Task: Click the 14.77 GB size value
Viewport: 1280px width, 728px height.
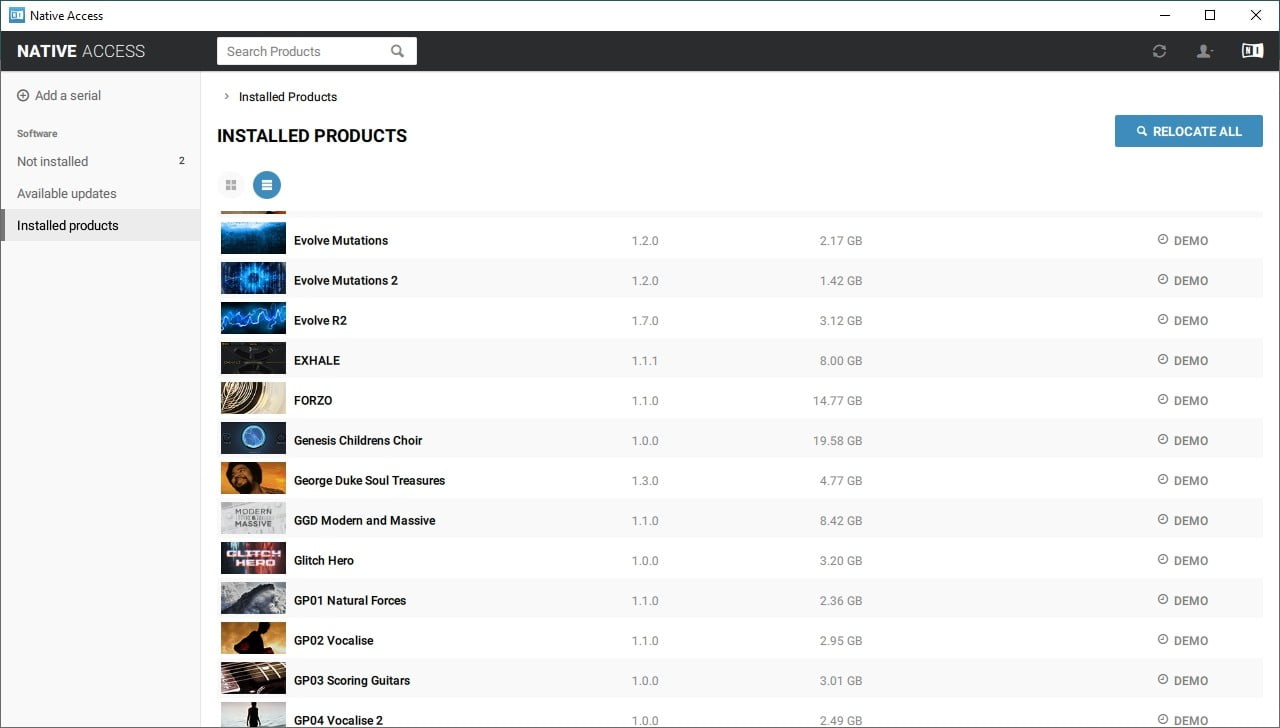Action: [x=837, y=401]
